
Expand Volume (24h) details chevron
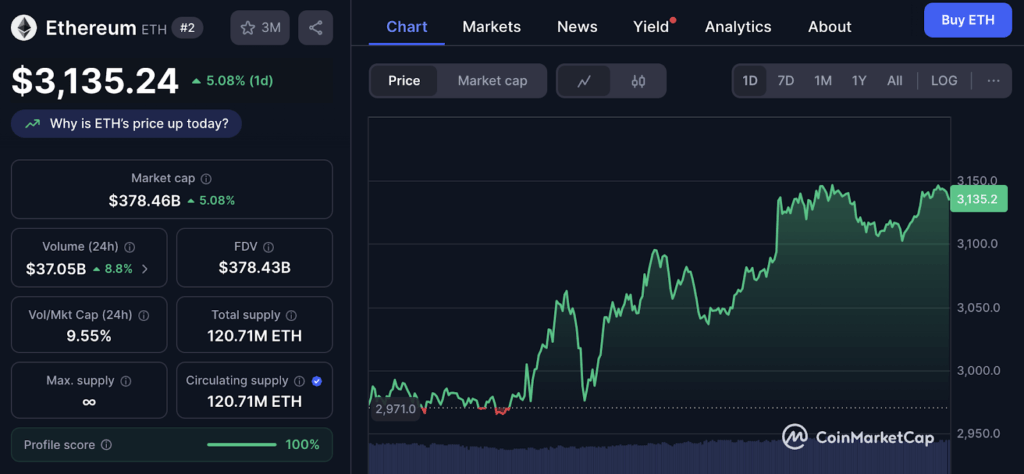click(146, 268)
